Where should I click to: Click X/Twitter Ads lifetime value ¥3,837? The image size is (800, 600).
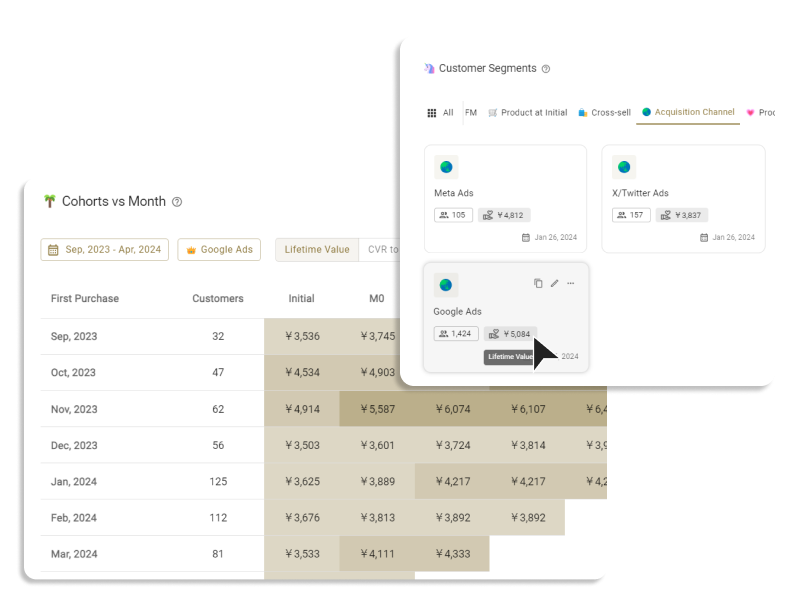(x=682, y=215)
